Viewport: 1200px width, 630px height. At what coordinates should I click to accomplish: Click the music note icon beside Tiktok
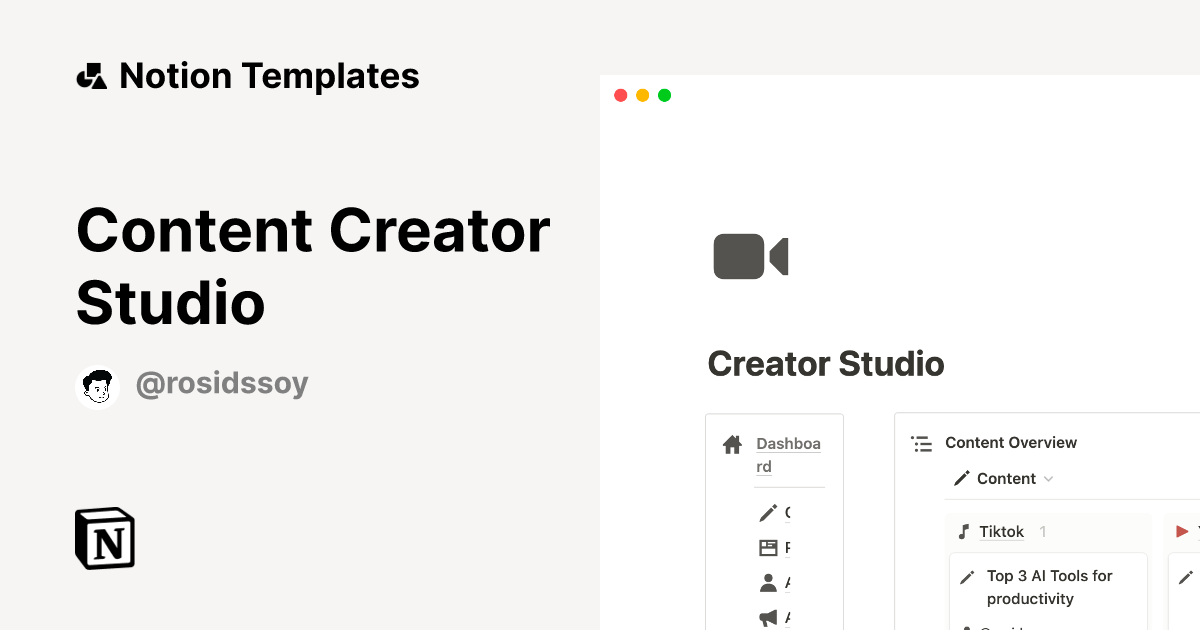pos(962,531)
